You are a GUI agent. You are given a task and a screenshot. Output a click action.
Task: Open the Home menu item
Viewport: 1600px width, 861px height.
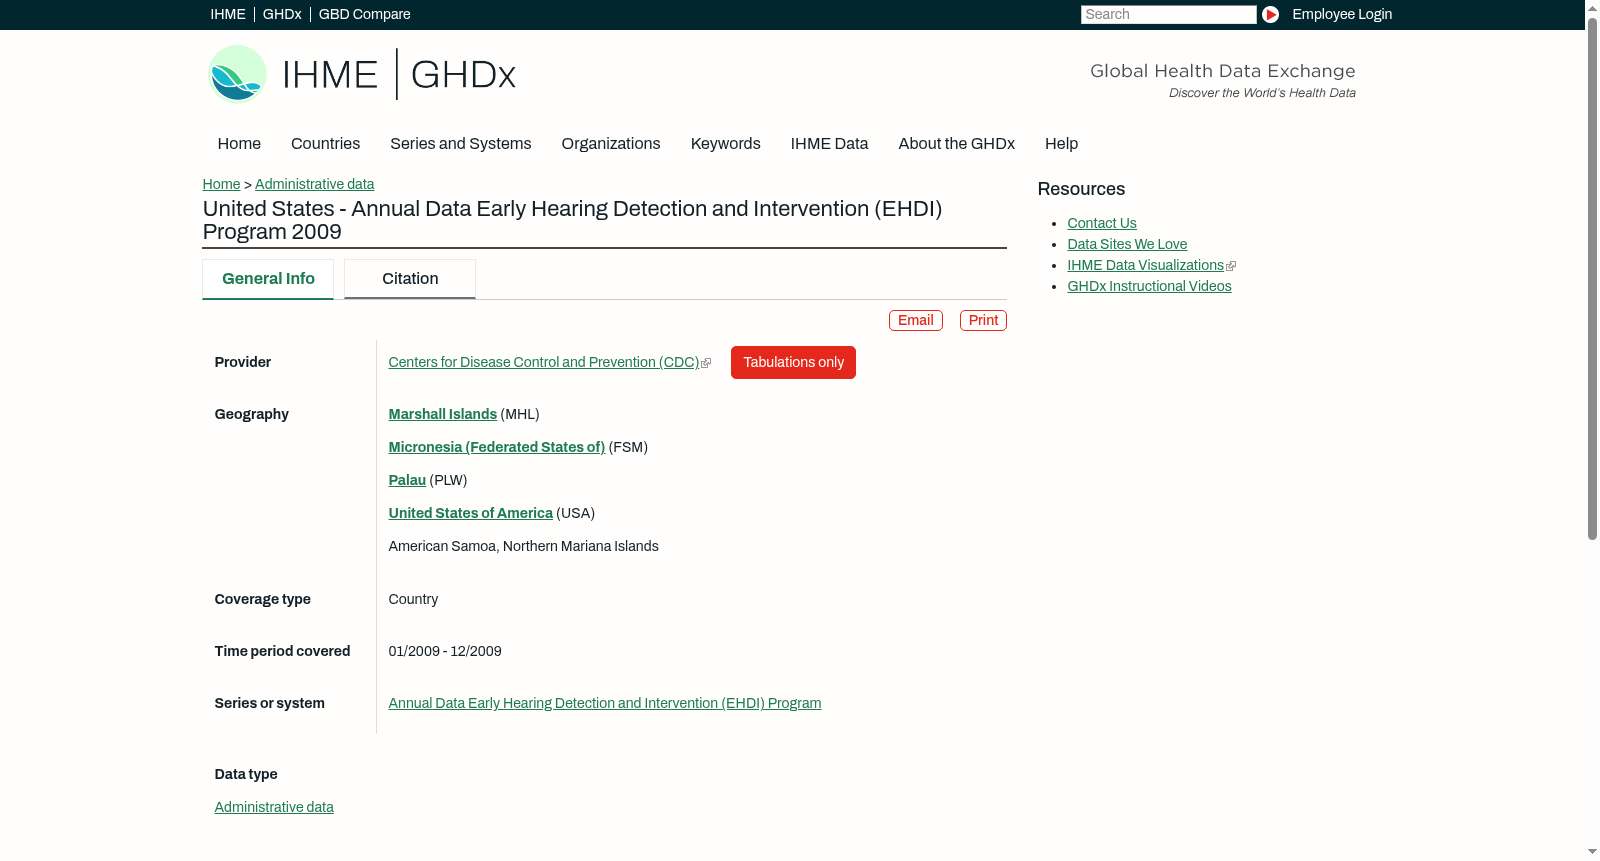(x=239, y=144)
